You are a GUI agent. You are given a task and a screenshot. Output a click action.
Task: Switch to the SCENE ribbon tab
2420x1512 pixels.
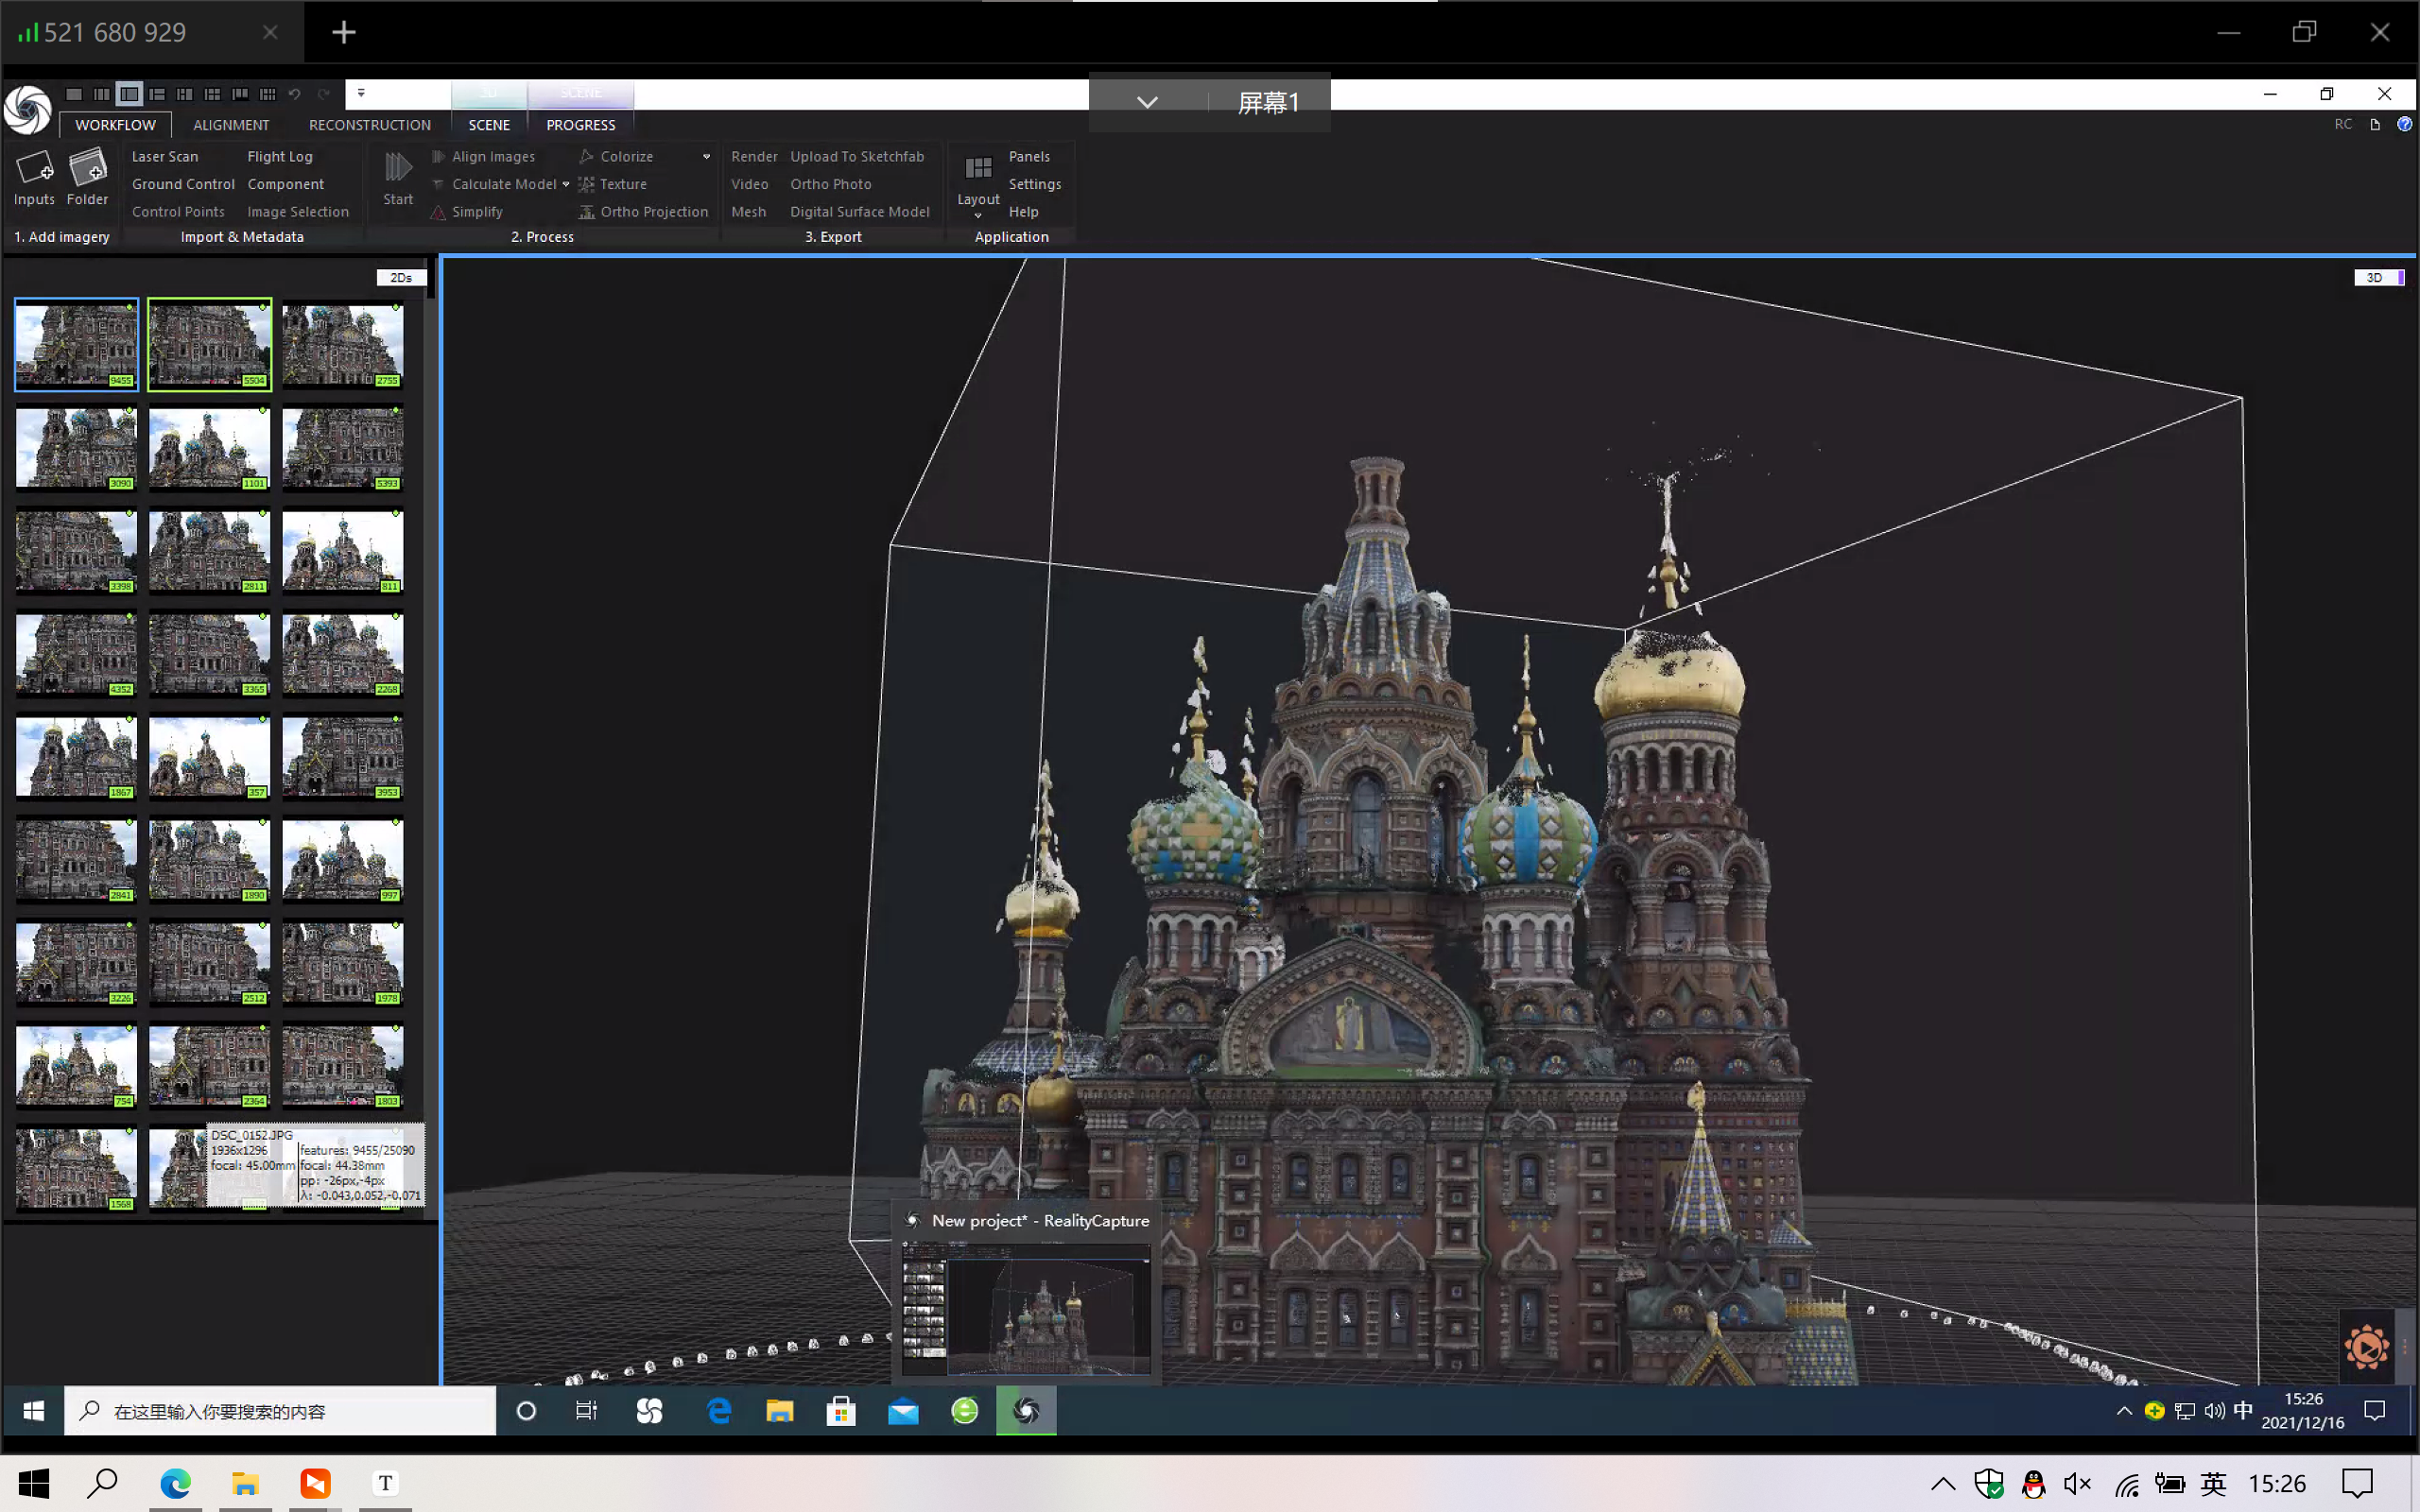(x=489, y=125)
